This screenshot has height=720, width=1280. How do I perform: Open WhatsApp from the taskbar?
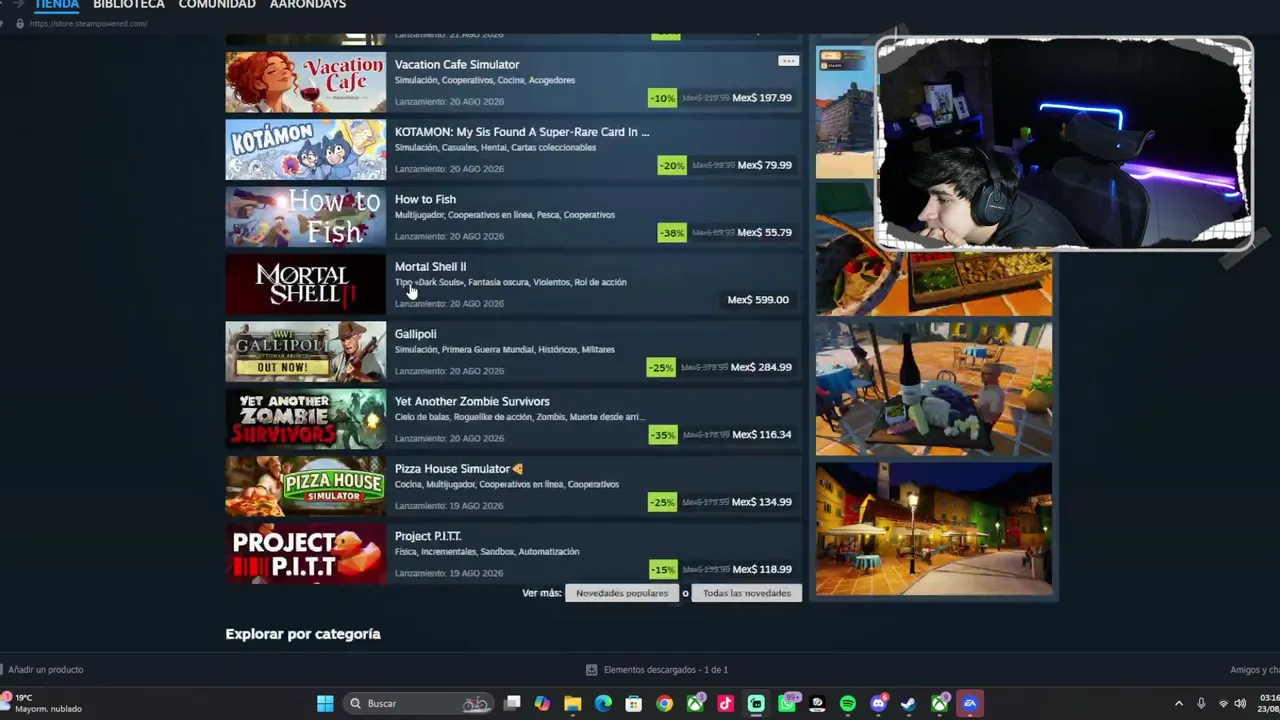pos(787,704)
